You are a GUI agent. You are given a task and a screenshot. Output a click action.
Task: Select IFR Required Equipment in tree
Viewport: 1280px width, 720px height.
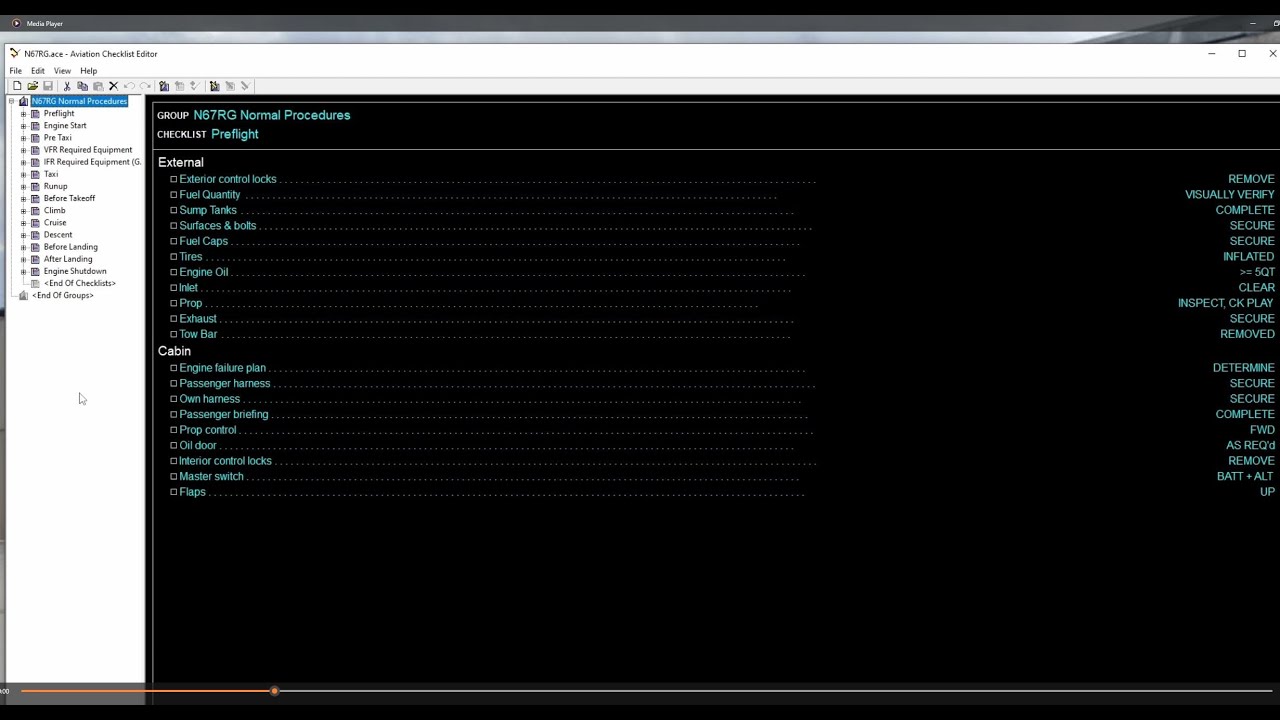point(92,162)
